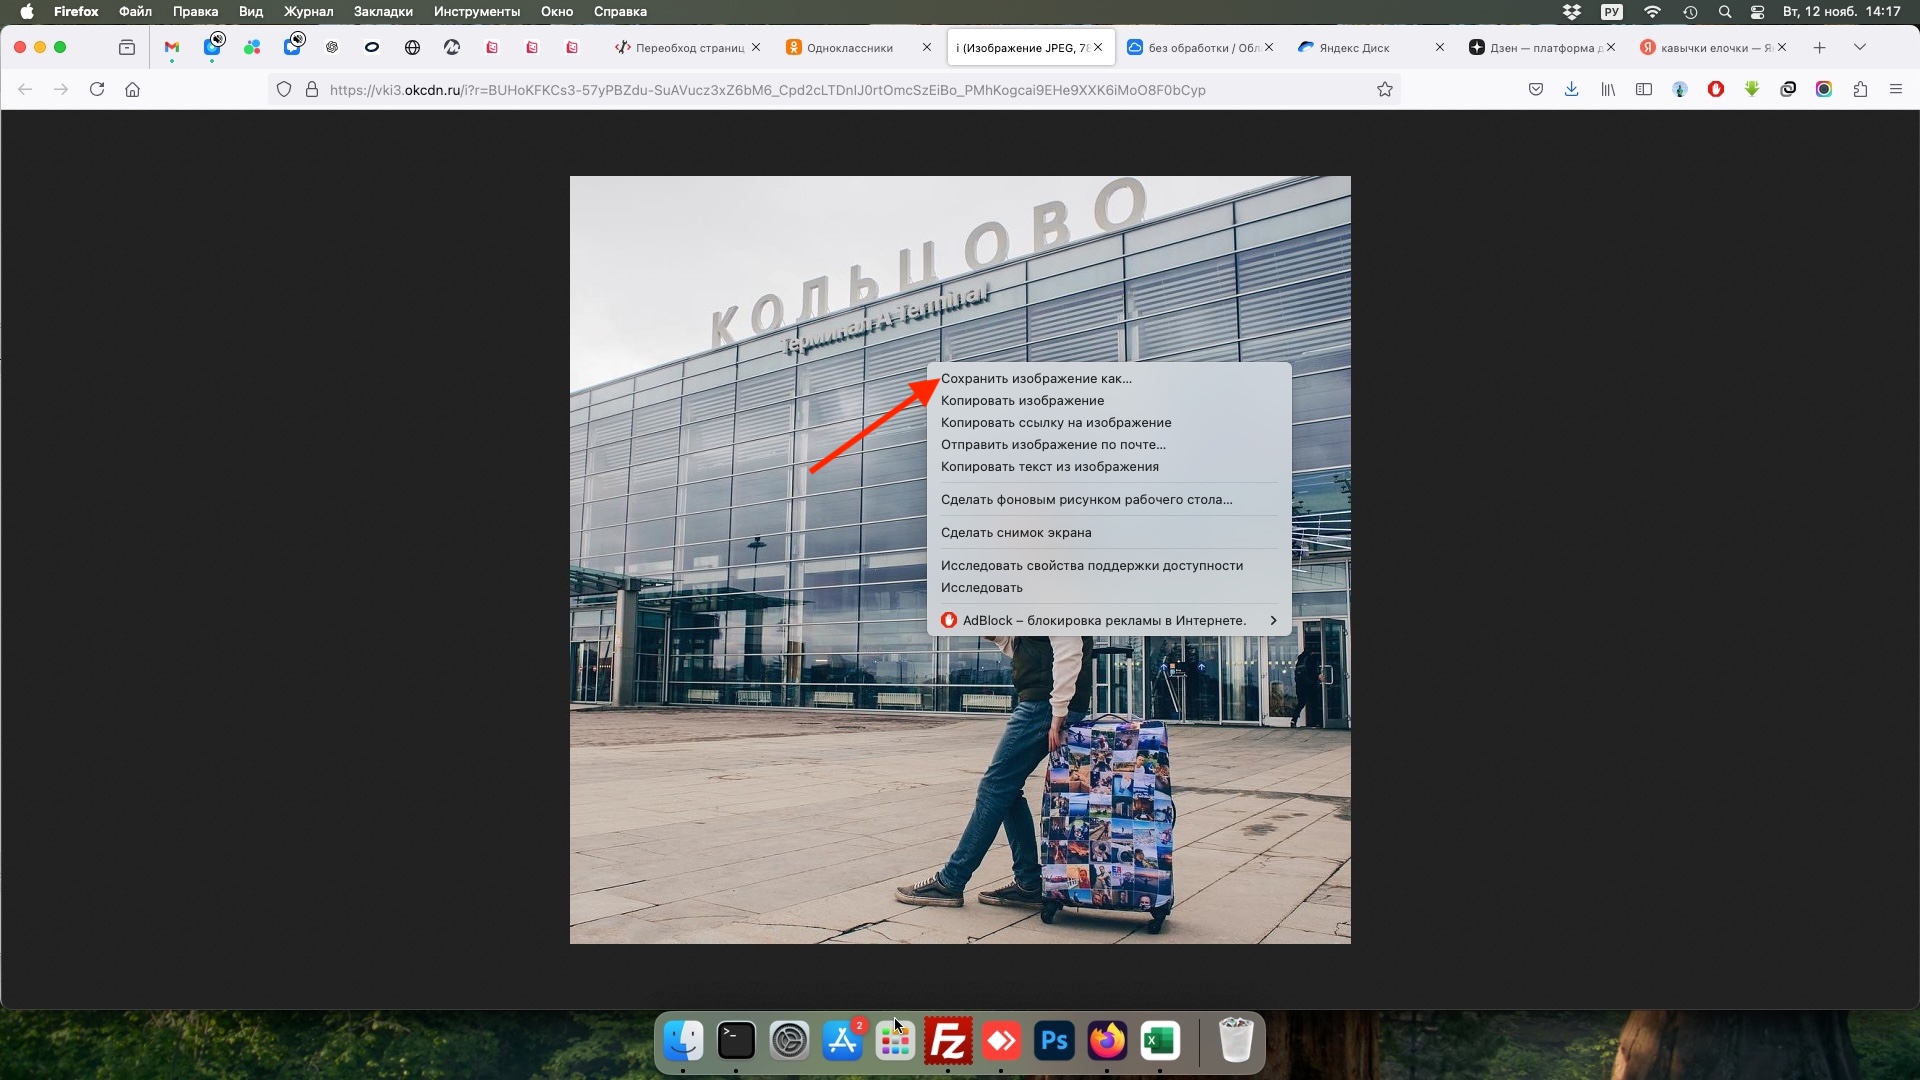Bookmark this page with the star
The height and width of the screenshot is (1080, 1920).
click(1385, 89)
